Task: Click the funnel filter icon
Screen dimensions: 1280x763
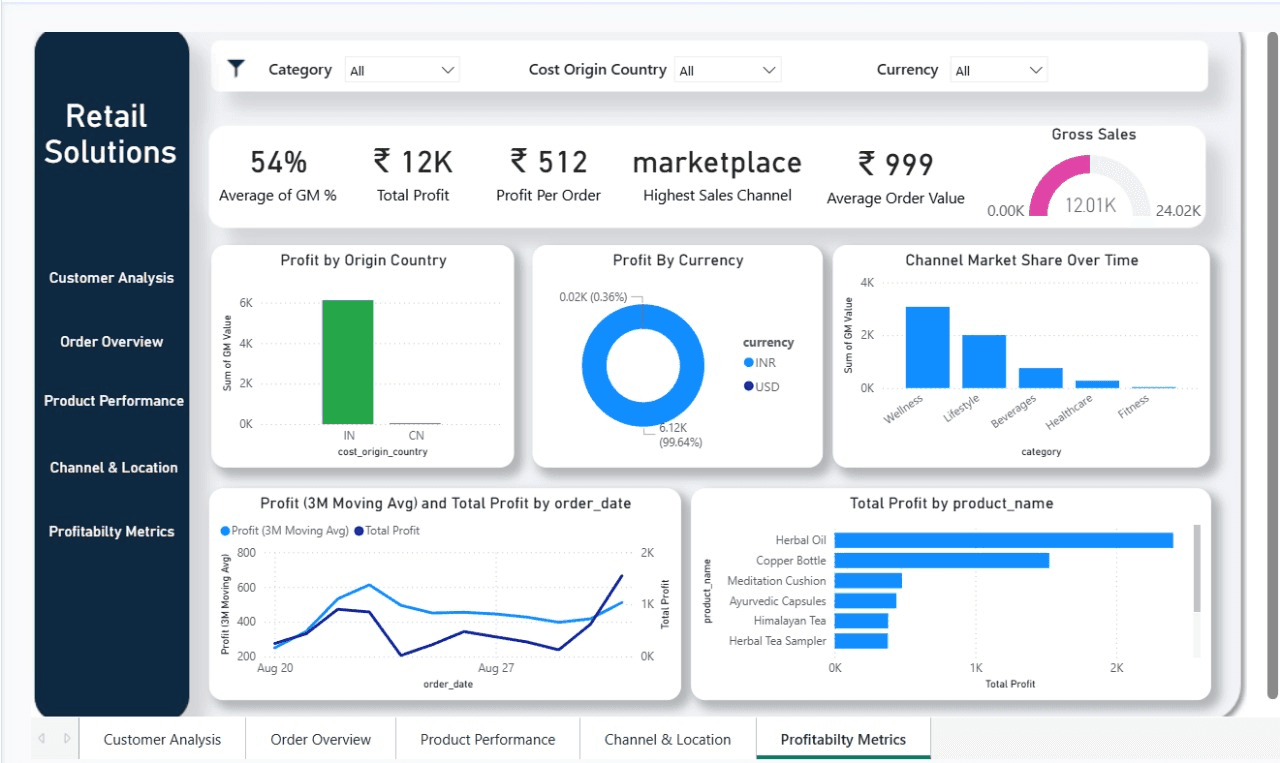Action: (236, 68)
